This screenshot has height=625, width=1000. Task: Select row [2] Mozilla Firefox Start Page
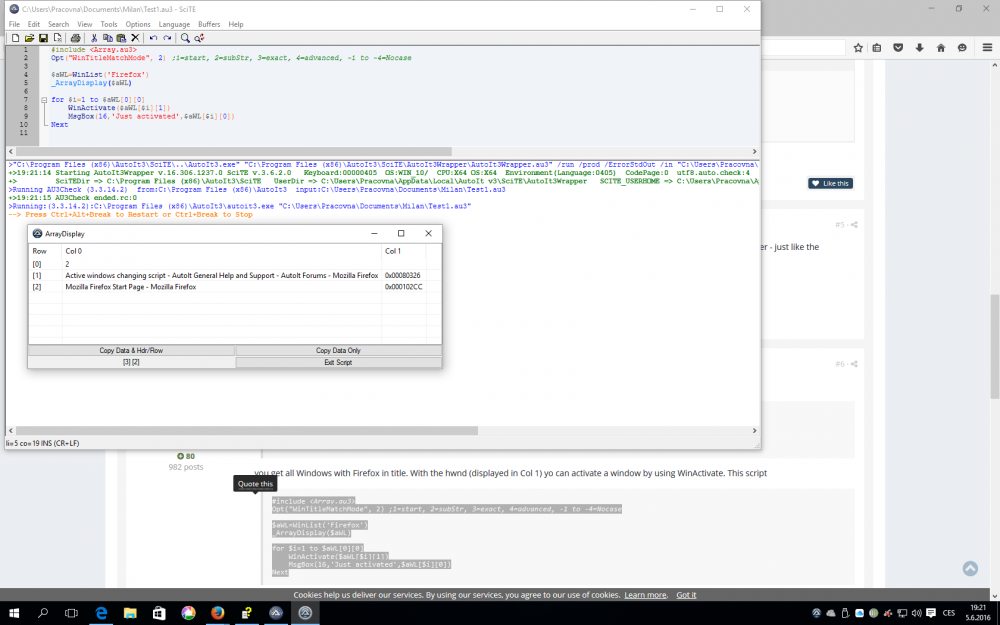(x=131, y=287)
